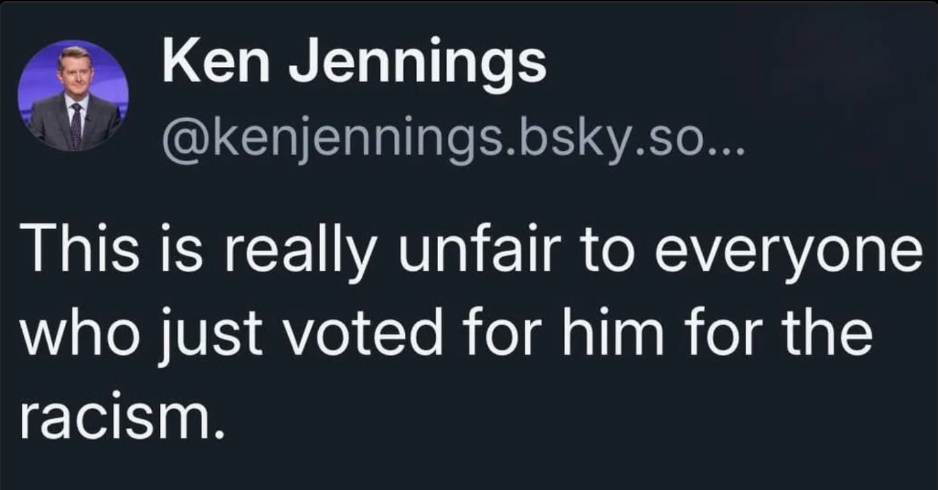
Task: Click Ken Jennings' profile avatar photo
Action: (74, 98)
